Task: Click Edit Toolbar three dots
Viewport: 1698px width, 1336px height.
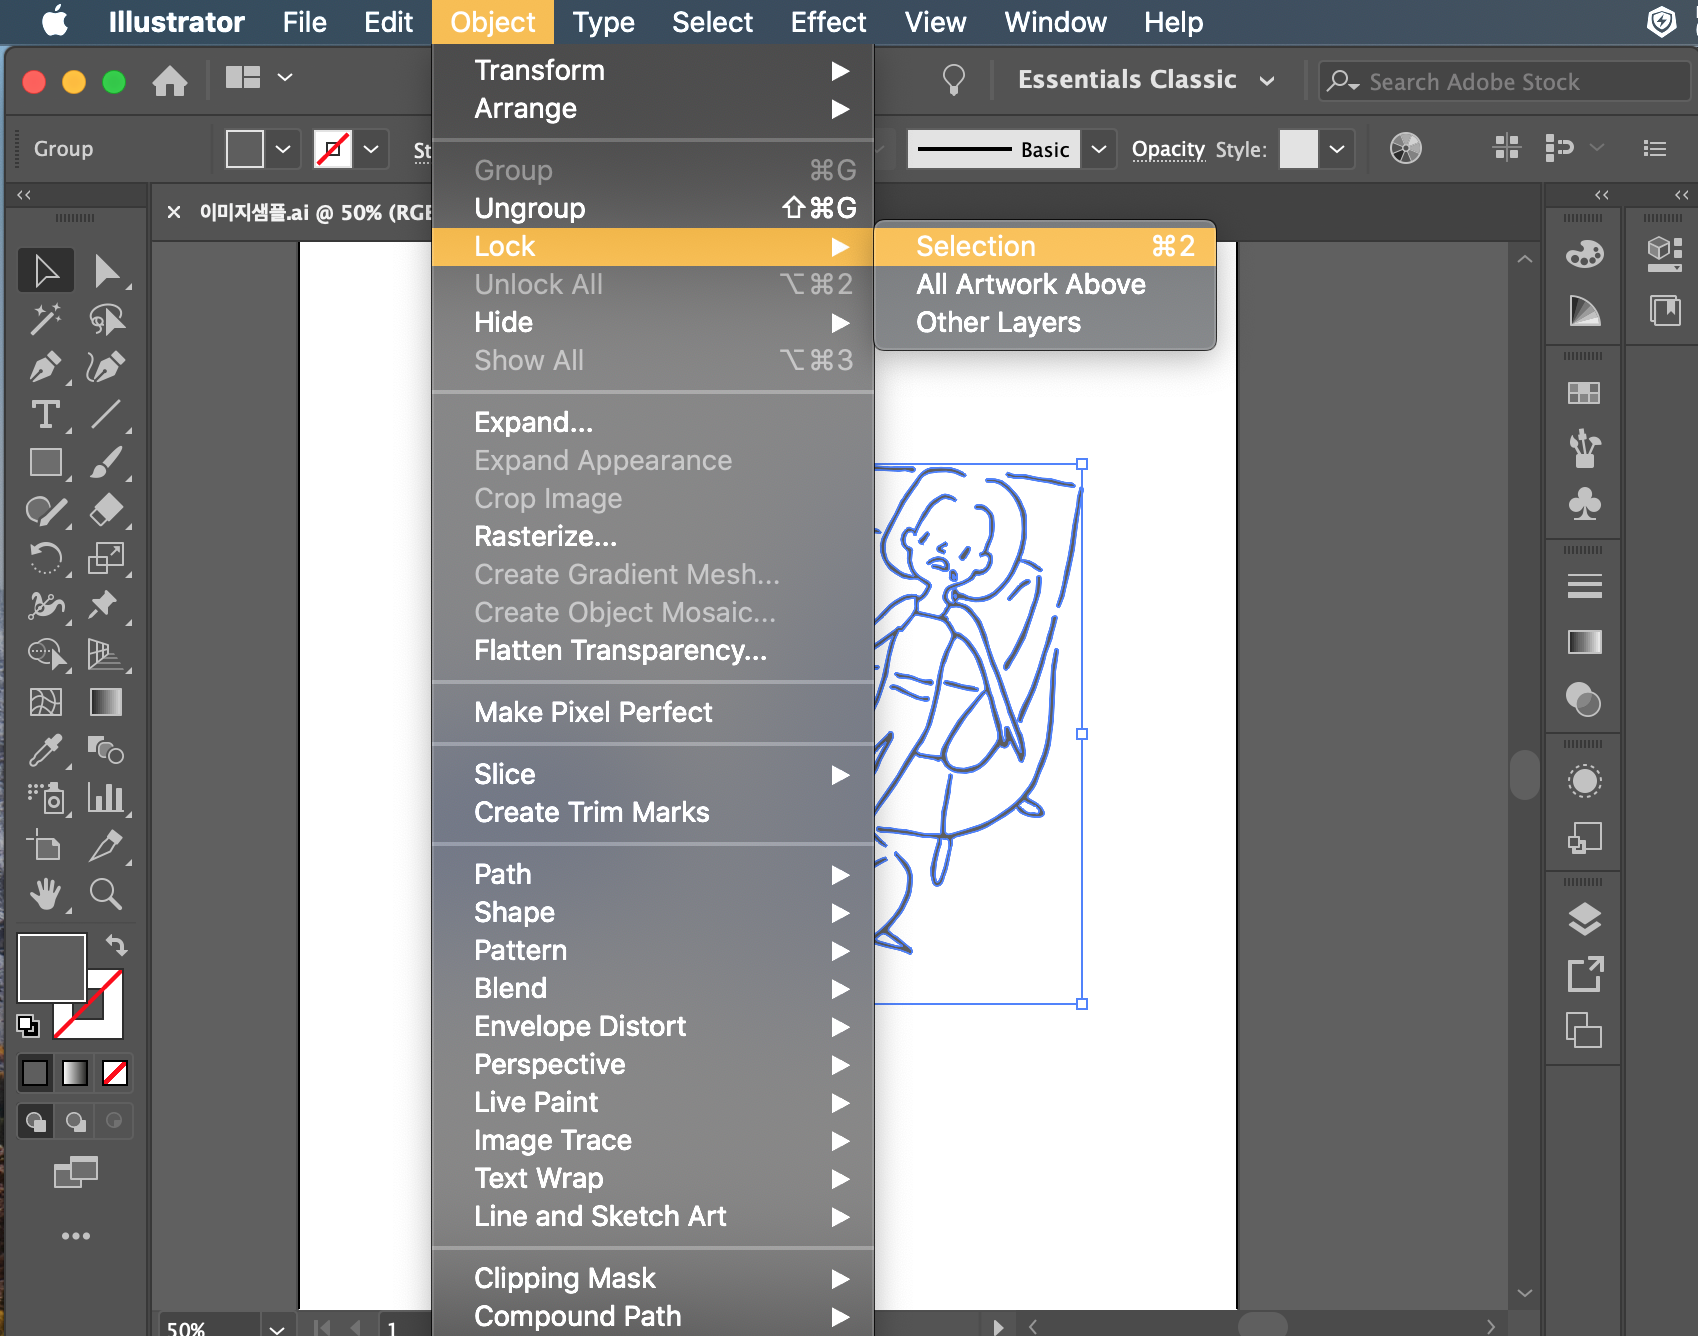Action: (x=76, y=1236)
